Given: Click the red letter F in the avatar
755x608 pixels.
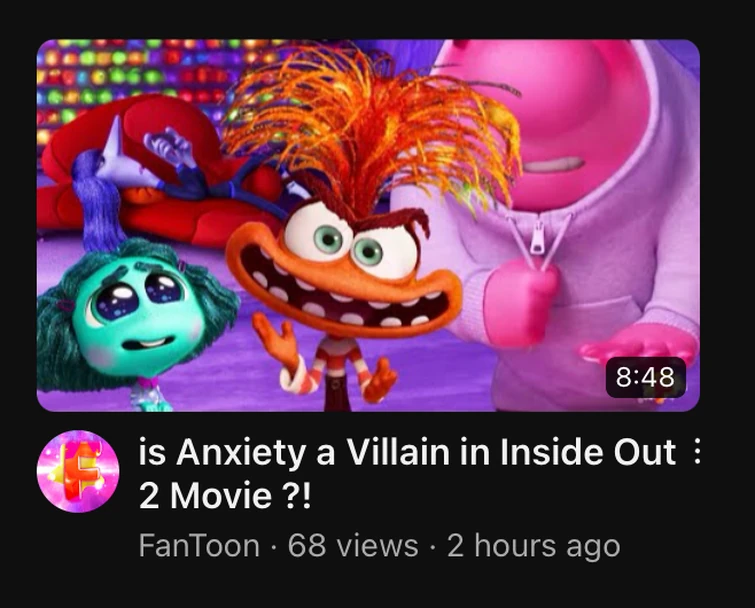Looking at the screenshot, I should click(x=79, y=469).
